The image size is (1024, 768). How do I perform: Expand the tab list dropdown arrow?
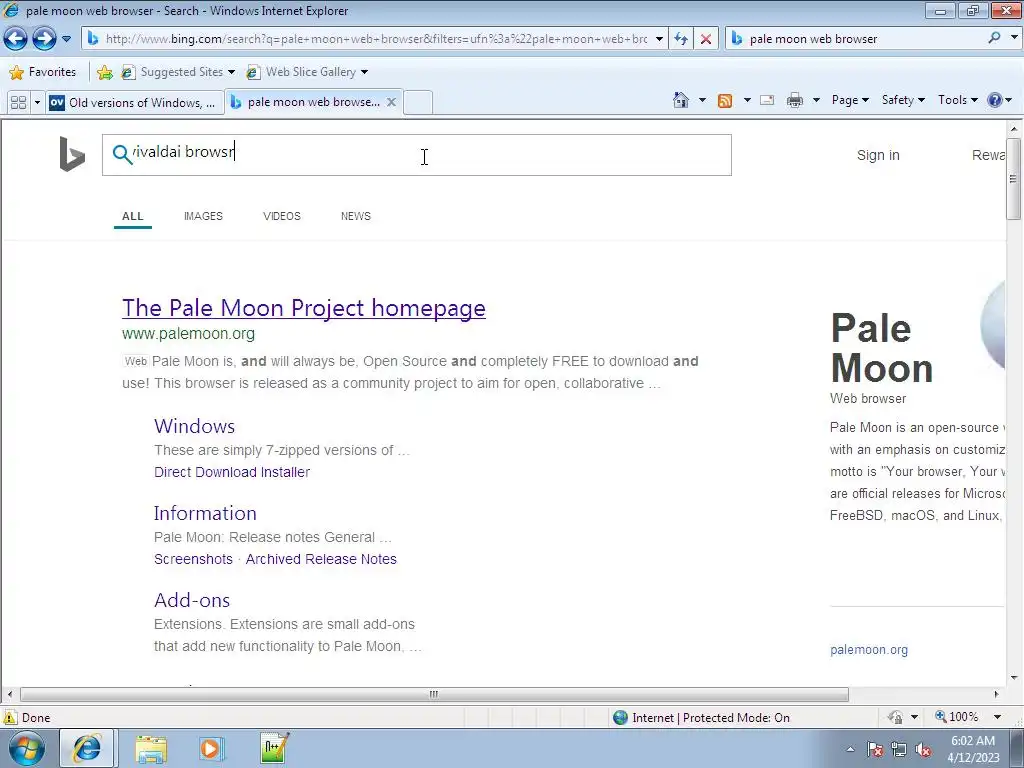37,103
